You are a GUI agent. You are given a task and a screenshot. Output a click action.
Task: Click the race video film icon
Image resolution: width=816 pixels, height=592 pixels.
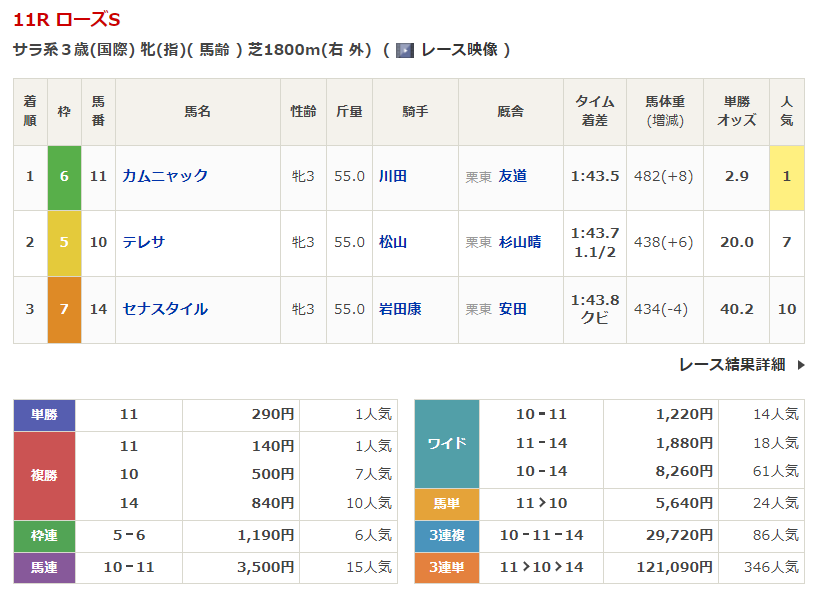[x=405, y=50]
